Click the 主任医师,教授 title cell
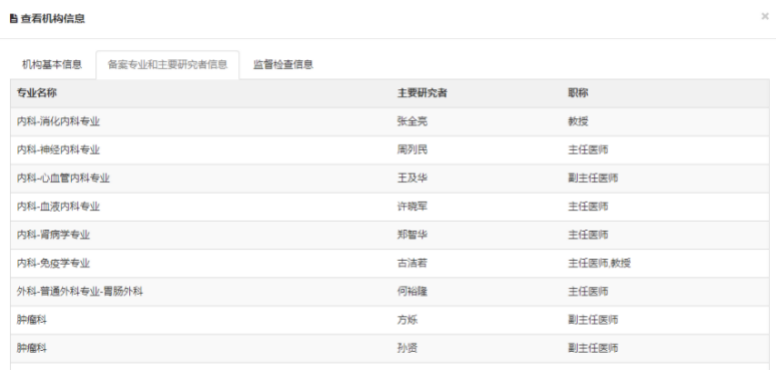This screenshot has height=370, width=778. [599, 263]
